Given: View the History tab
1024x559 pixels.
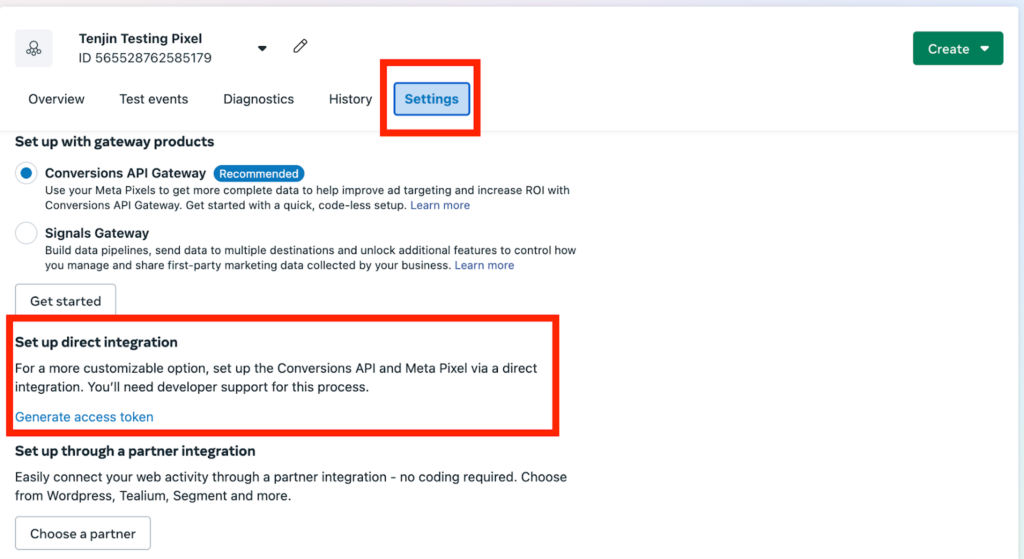Looking at the screenshot, I should pos(350,99).
